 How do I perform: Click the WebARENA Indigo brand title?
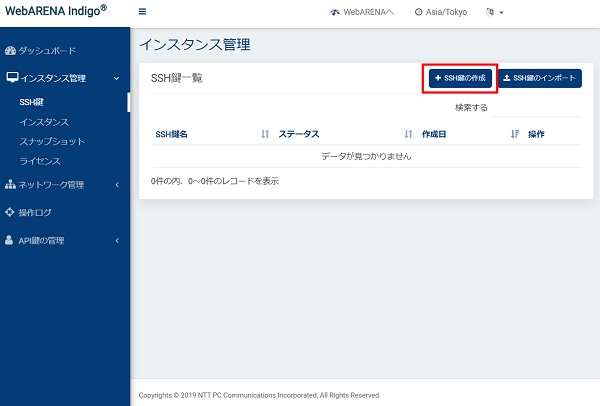[56, 10]
